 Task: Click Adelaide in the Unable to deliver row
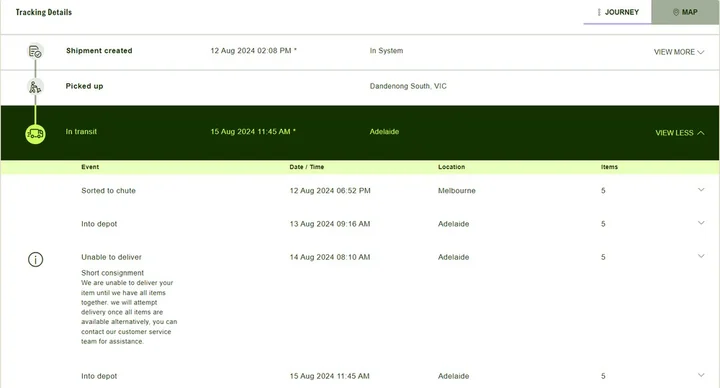click(454, 257)
